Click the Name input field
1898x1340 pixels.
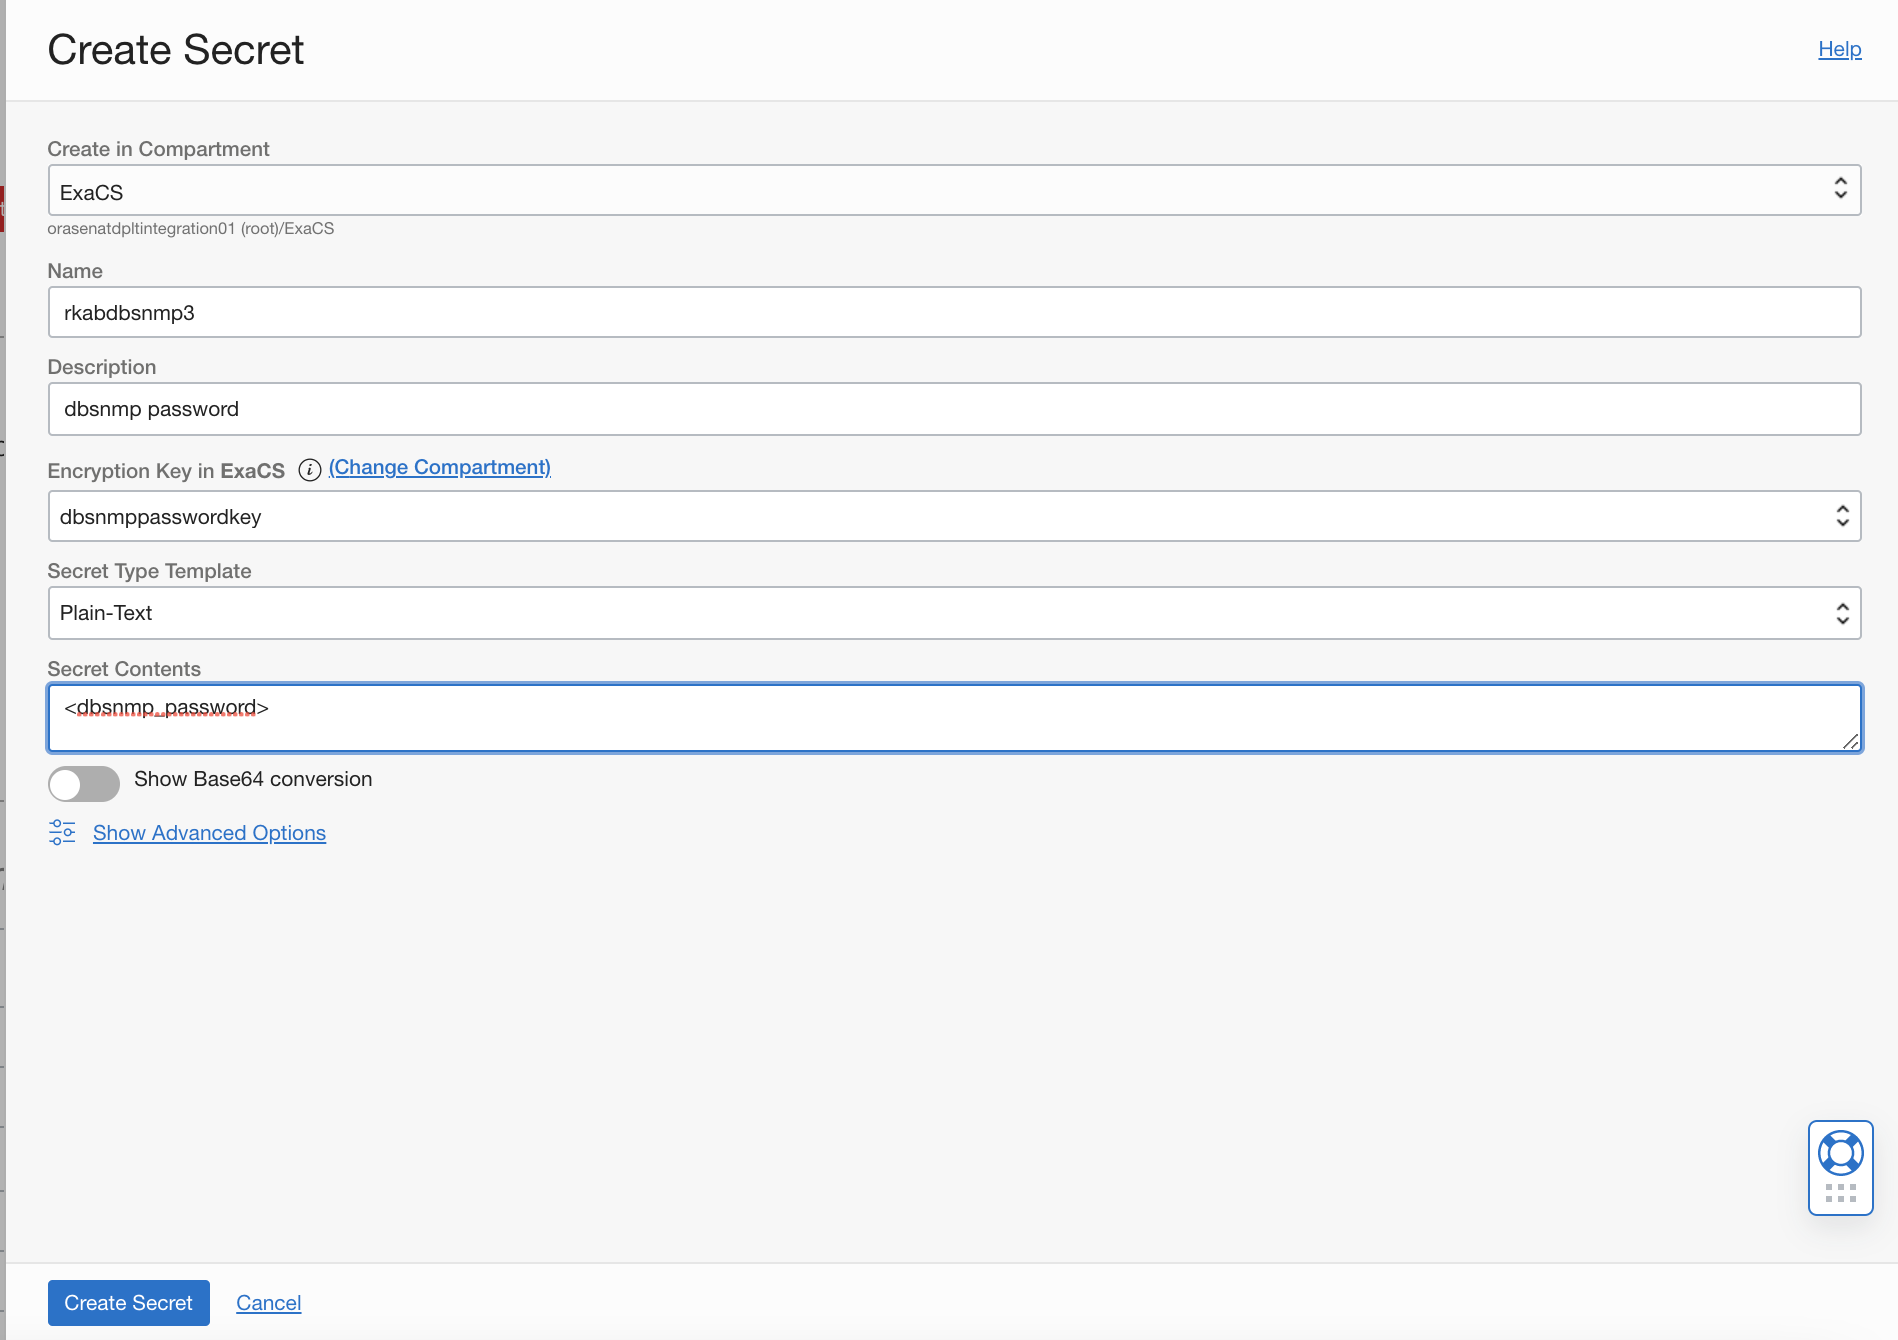pos(954,313)
